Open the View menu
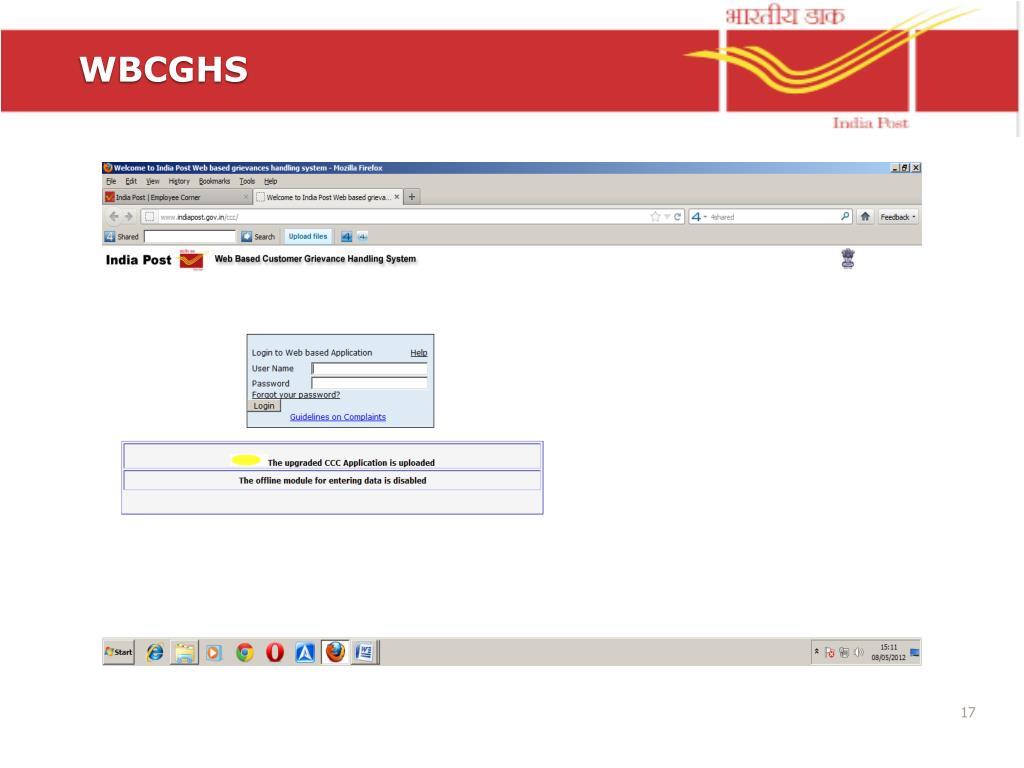This screenshot has width=1024, height=768. (x=153, y=182)
